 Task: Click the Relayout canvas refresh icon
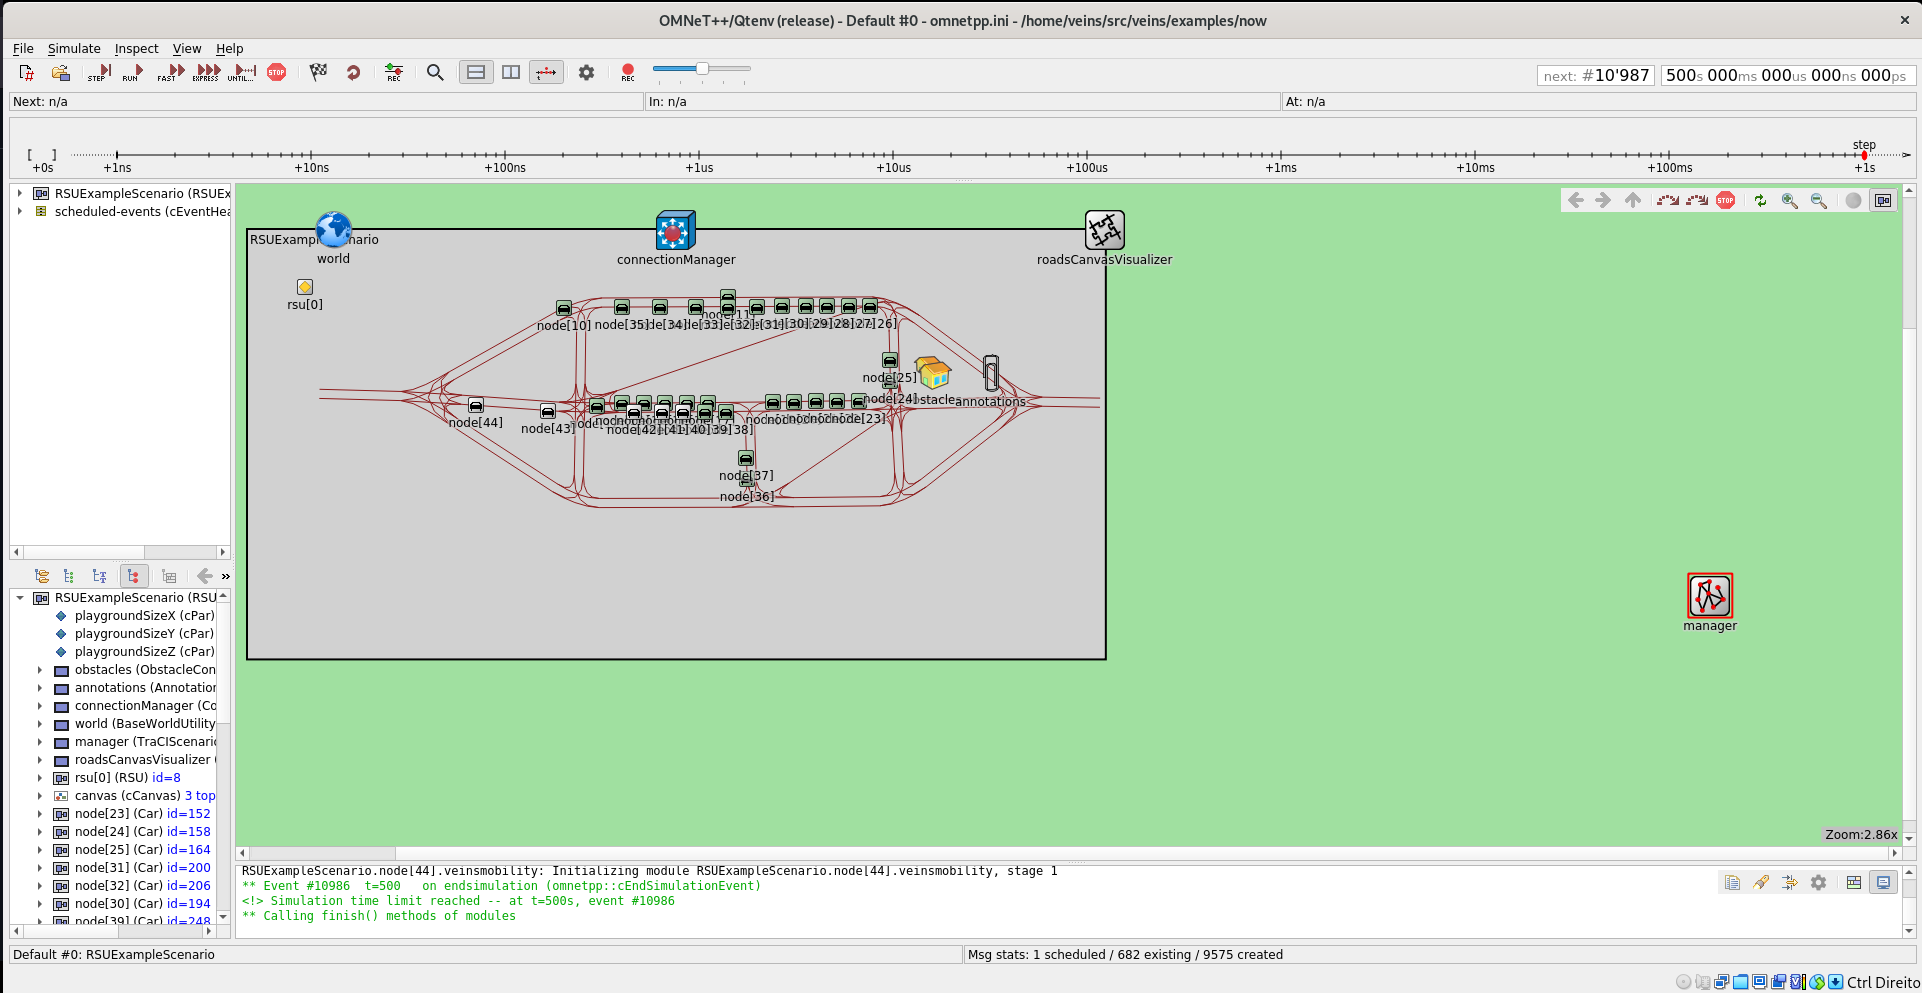(x=1761, y=200)
